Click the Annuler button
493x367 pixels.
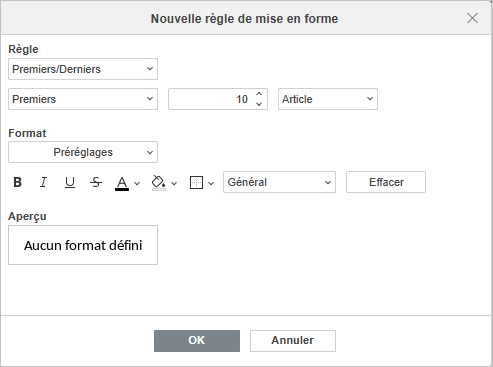pos(293,341)
